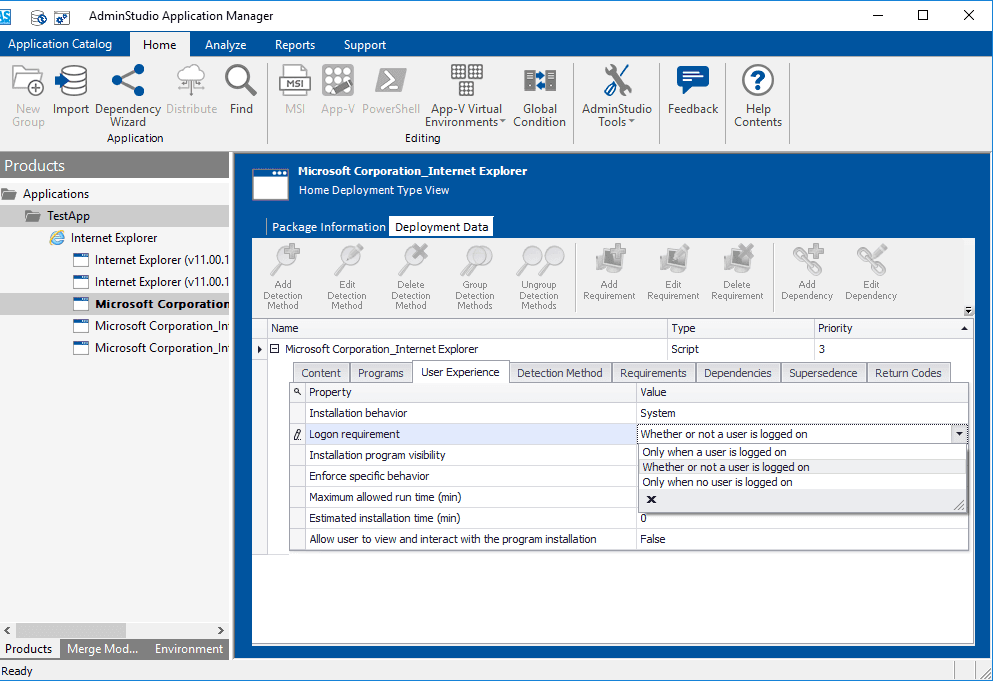The height and width of the screenshot is (681, 993).
Task: Sort by the Priority column header
Action: (x=893, y=328)
